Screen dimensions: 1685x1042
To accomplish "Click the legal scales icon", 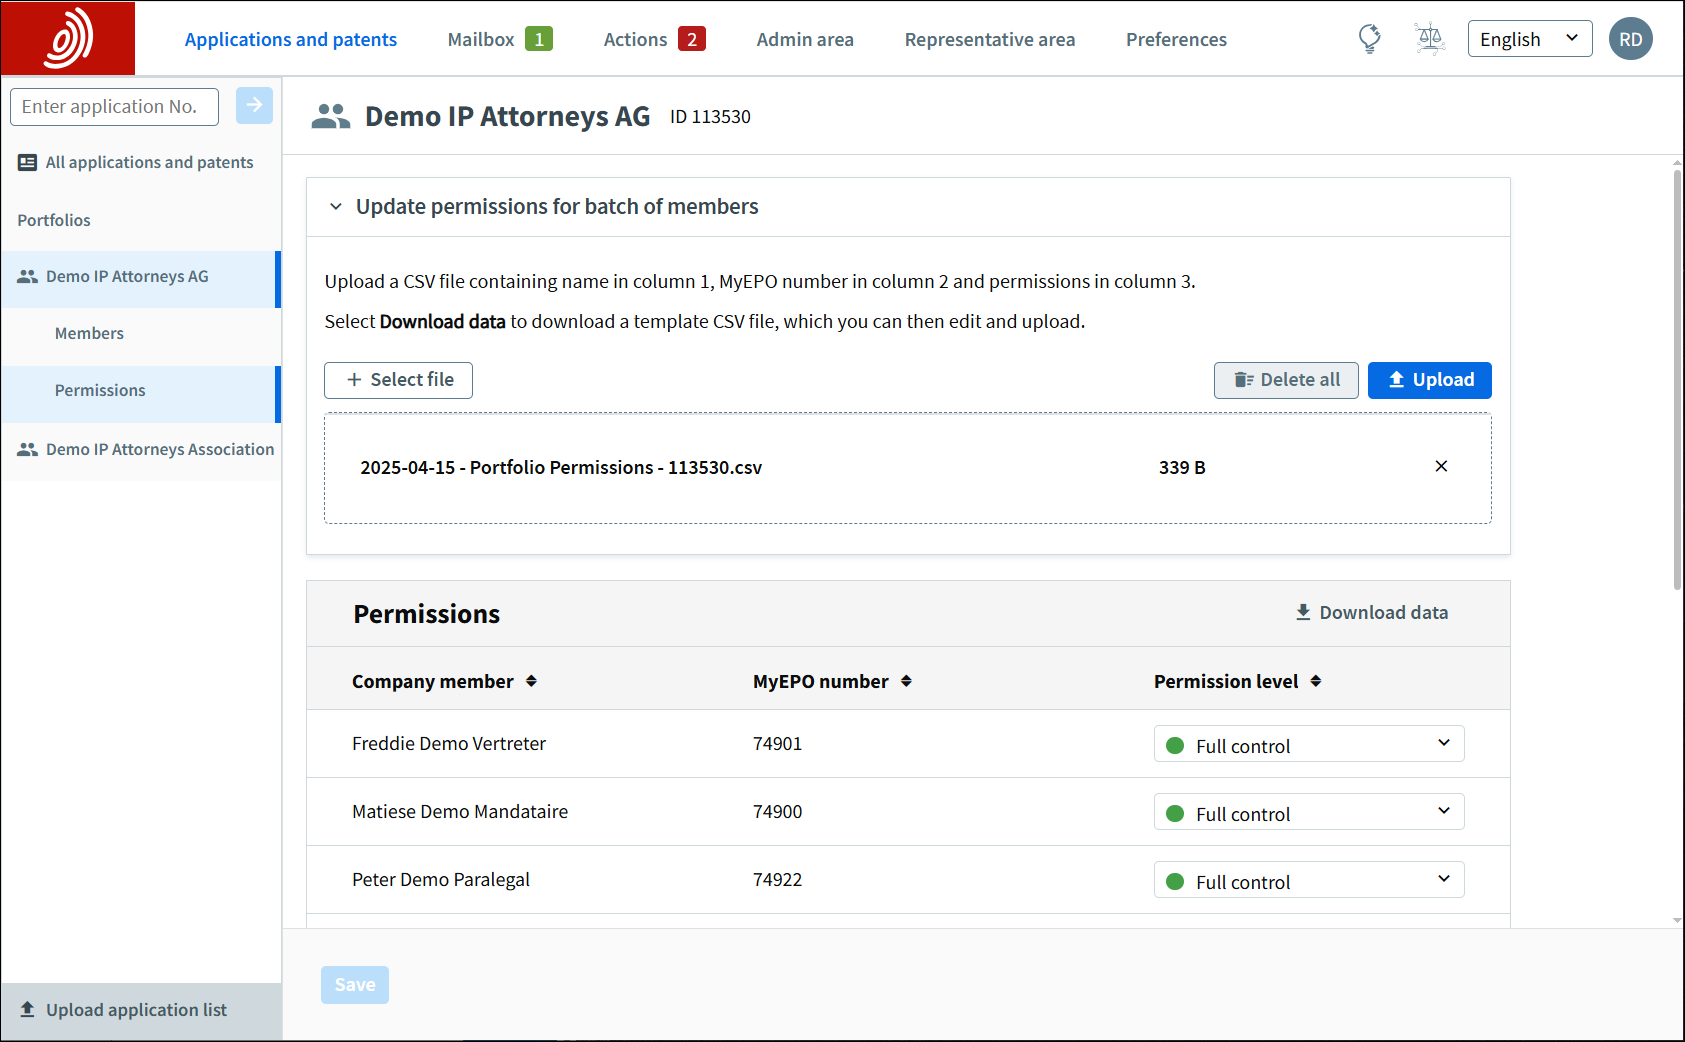I will (x=1430, y=39).
